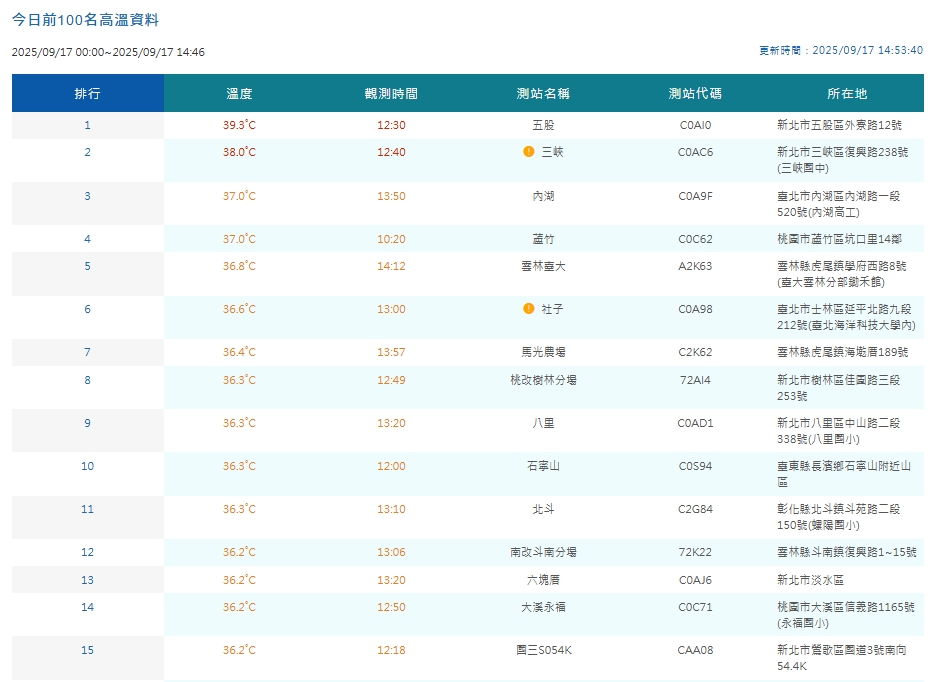Click station code C0A98
Viewport: 931px width, 682px height.
tap(695, 309)
